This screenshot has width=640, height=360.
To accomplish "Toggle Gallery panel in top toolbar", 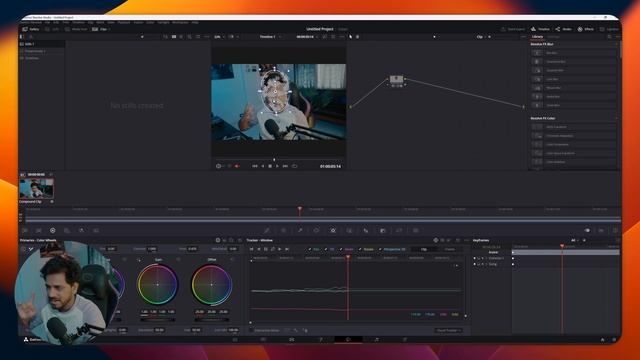I will coord(31,29).
